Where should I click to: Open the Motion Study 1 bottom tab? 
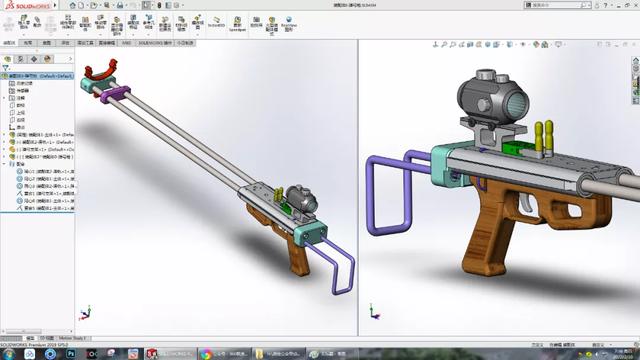coord(73,338)
